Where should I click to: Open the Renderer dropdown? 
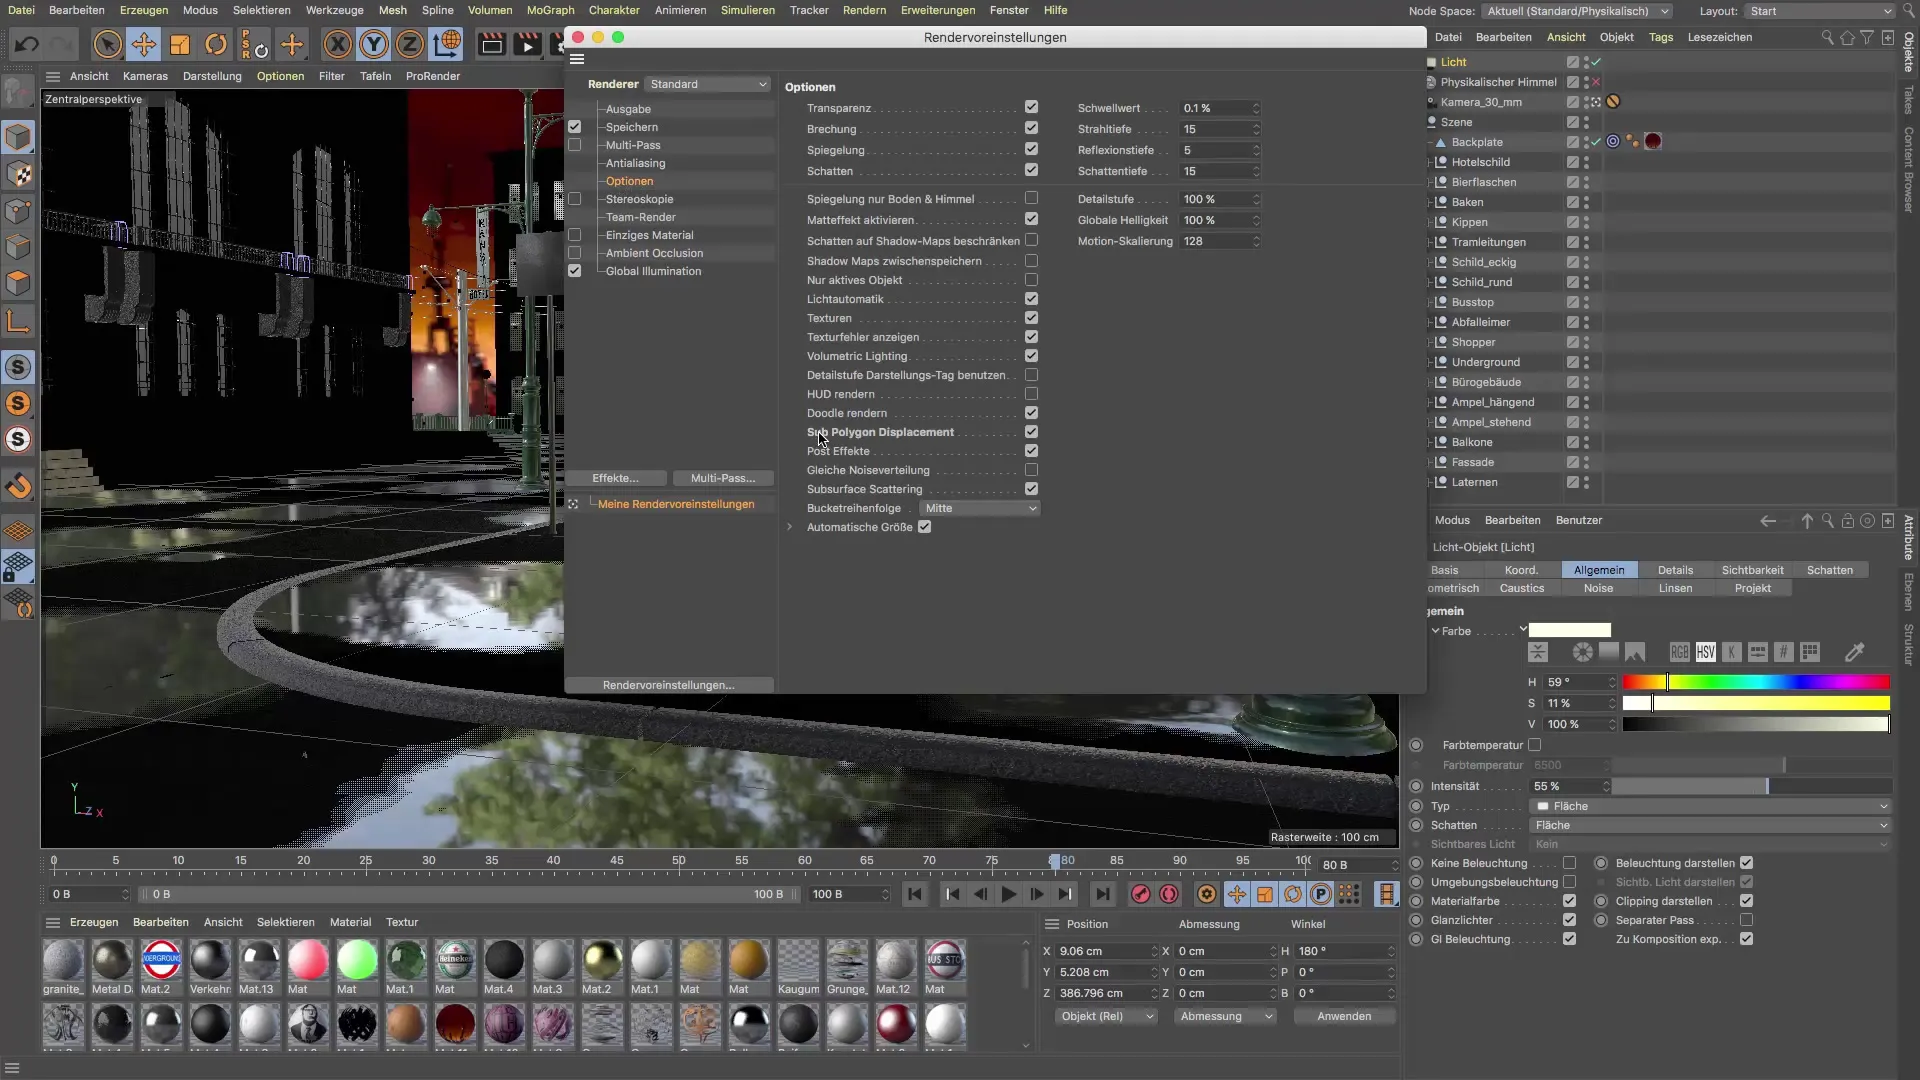pos(708,84)
